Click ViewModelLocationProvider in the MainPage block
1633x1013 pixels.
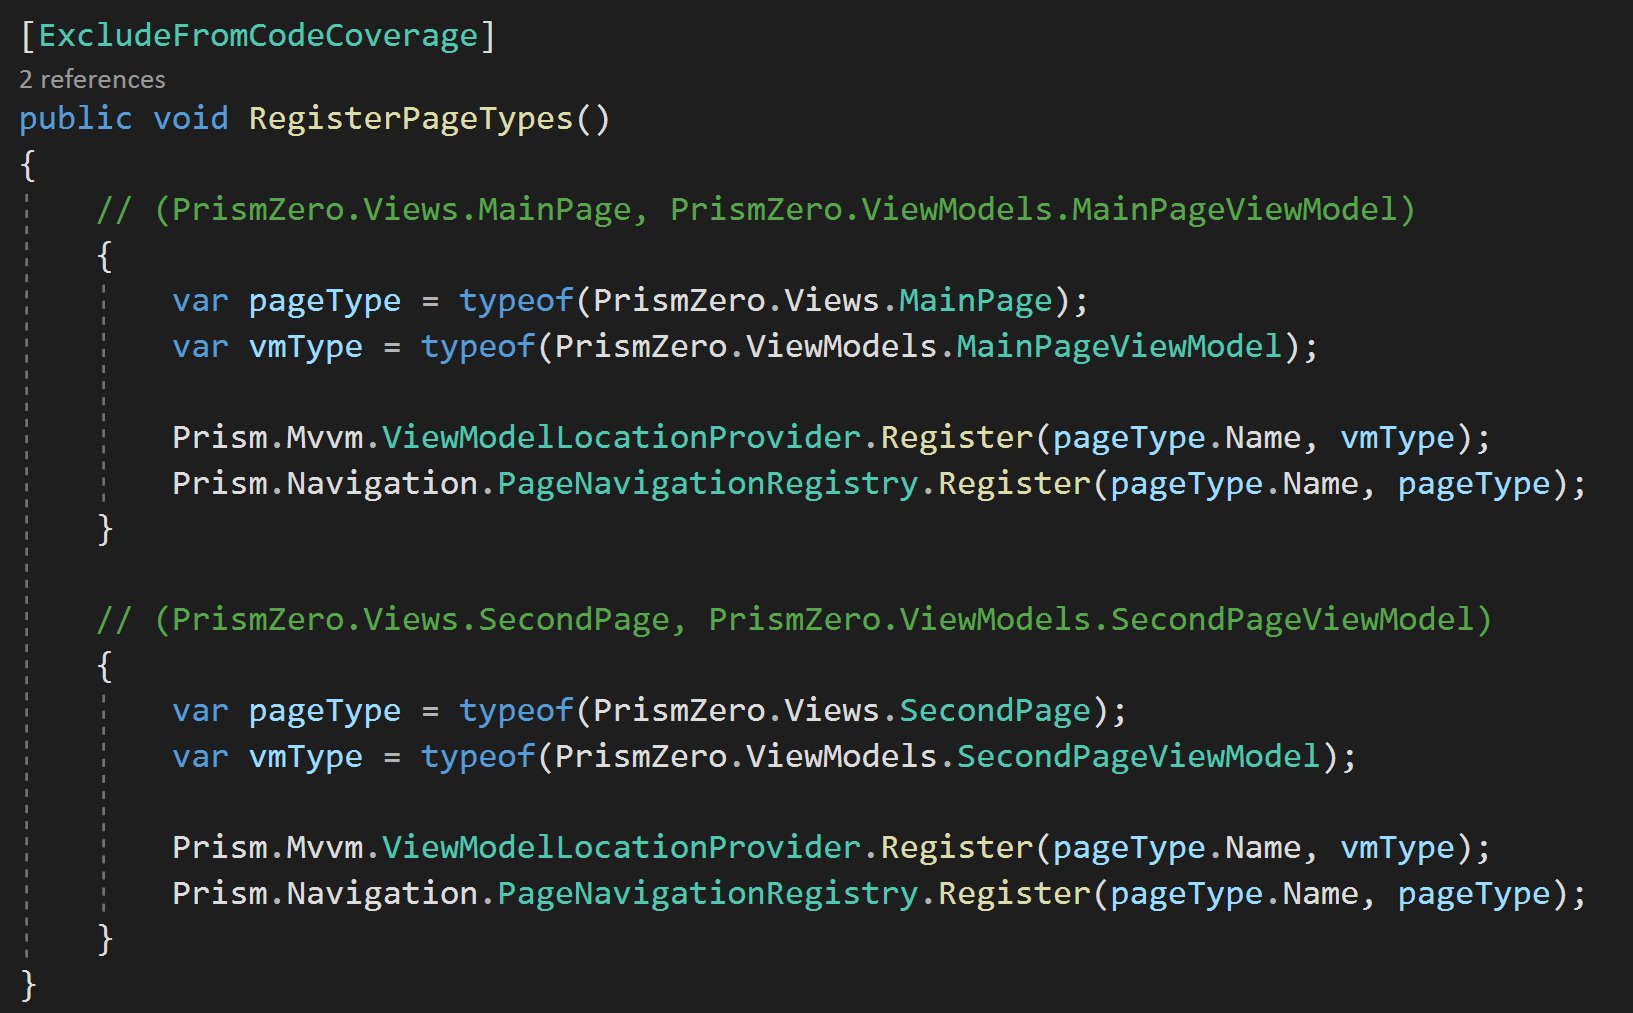point(621,438)
